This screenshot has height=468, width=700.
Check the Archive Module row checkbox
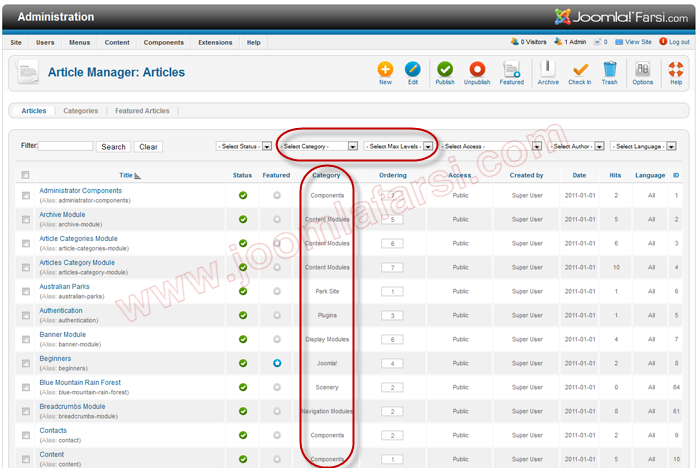pos(26,219)
